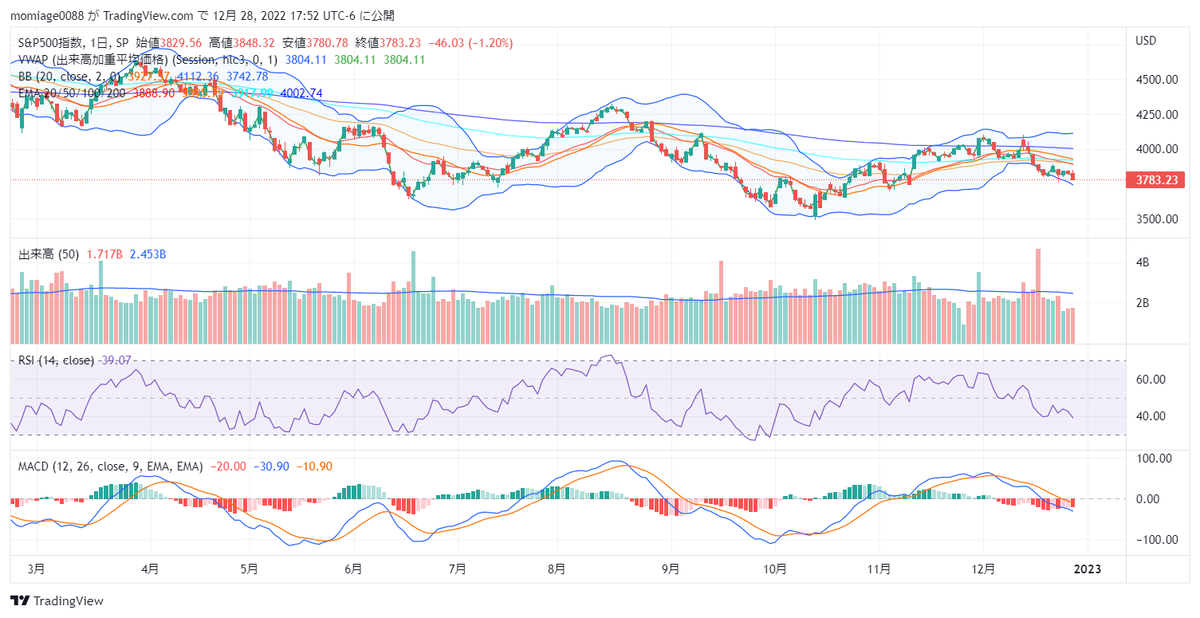Click the MACD signal value −10.90
Image resolution: width=1200 pixels, height=618 pixels.
coord(314,467)
